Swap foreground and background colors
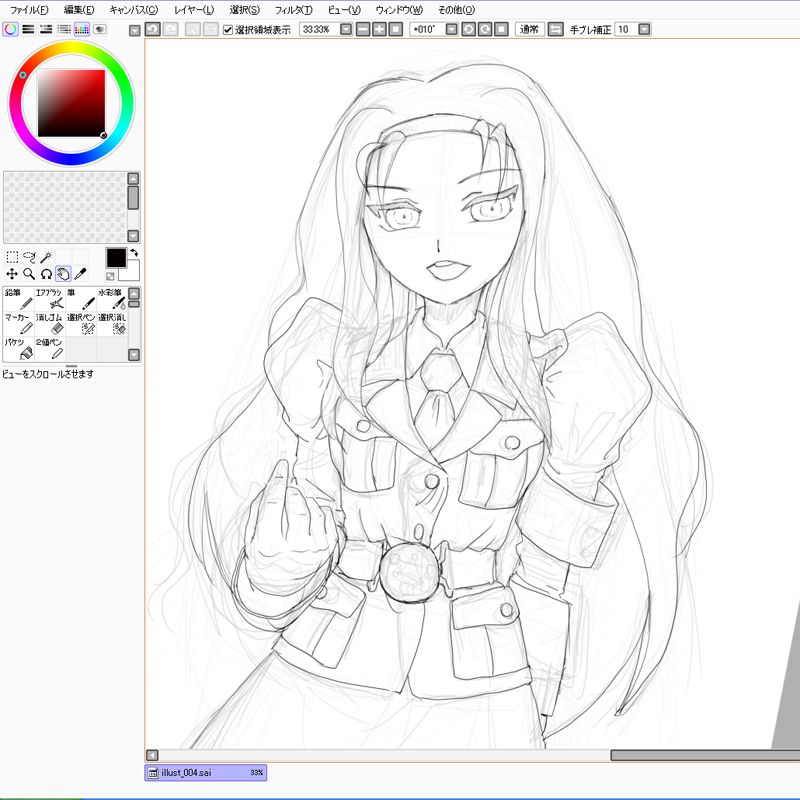This screenshot has width=800, height=800. pyautogui.click(x=134, y=253)
